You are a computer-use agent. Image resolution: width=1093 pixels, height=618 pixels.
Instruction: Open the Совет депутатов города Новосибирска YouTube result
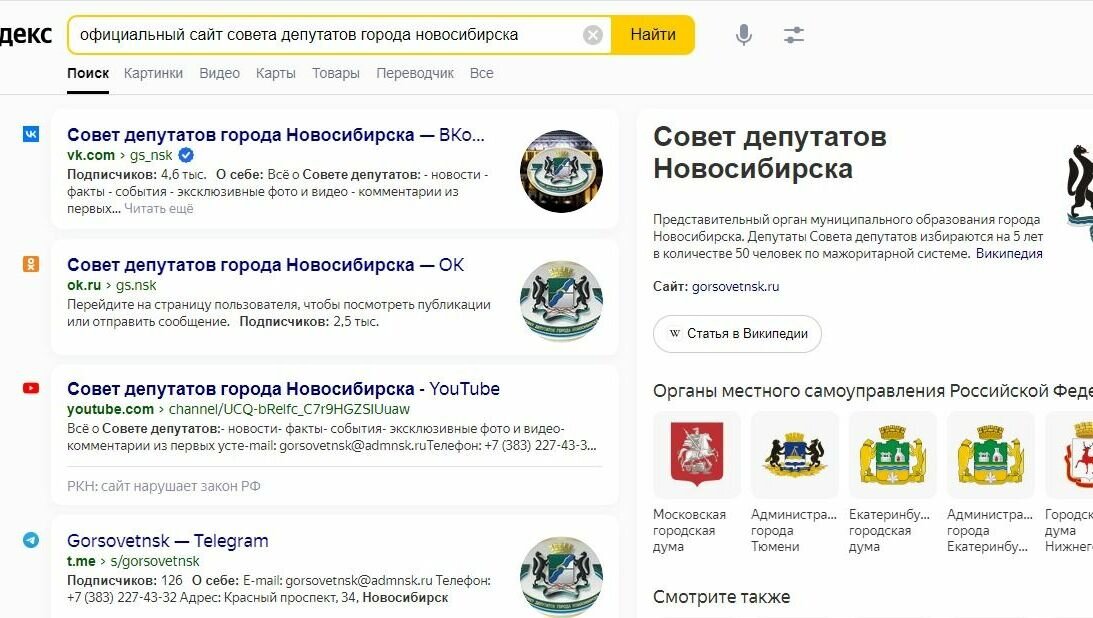[x=283, y=389]
